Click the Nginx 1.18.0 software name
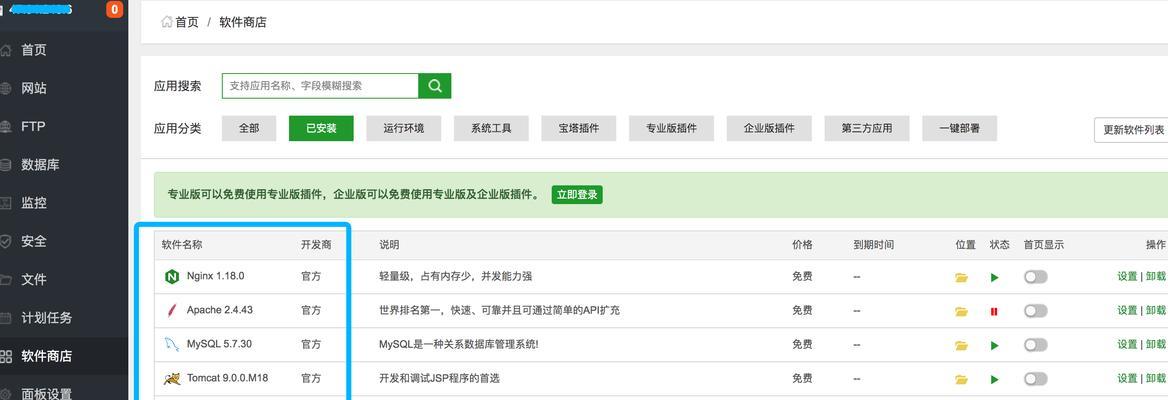 click(x=215, y=276)
